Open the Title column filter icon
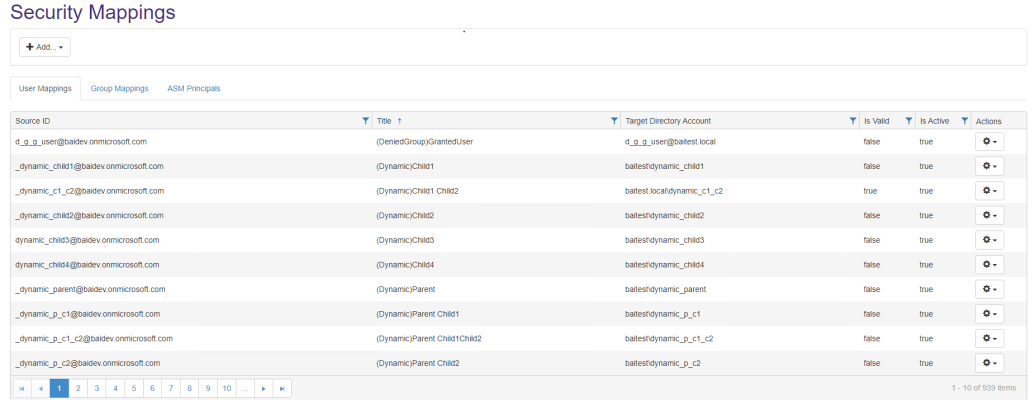Image resolution: width=1035 pixels, height=400 pixels. click(614, 121)
